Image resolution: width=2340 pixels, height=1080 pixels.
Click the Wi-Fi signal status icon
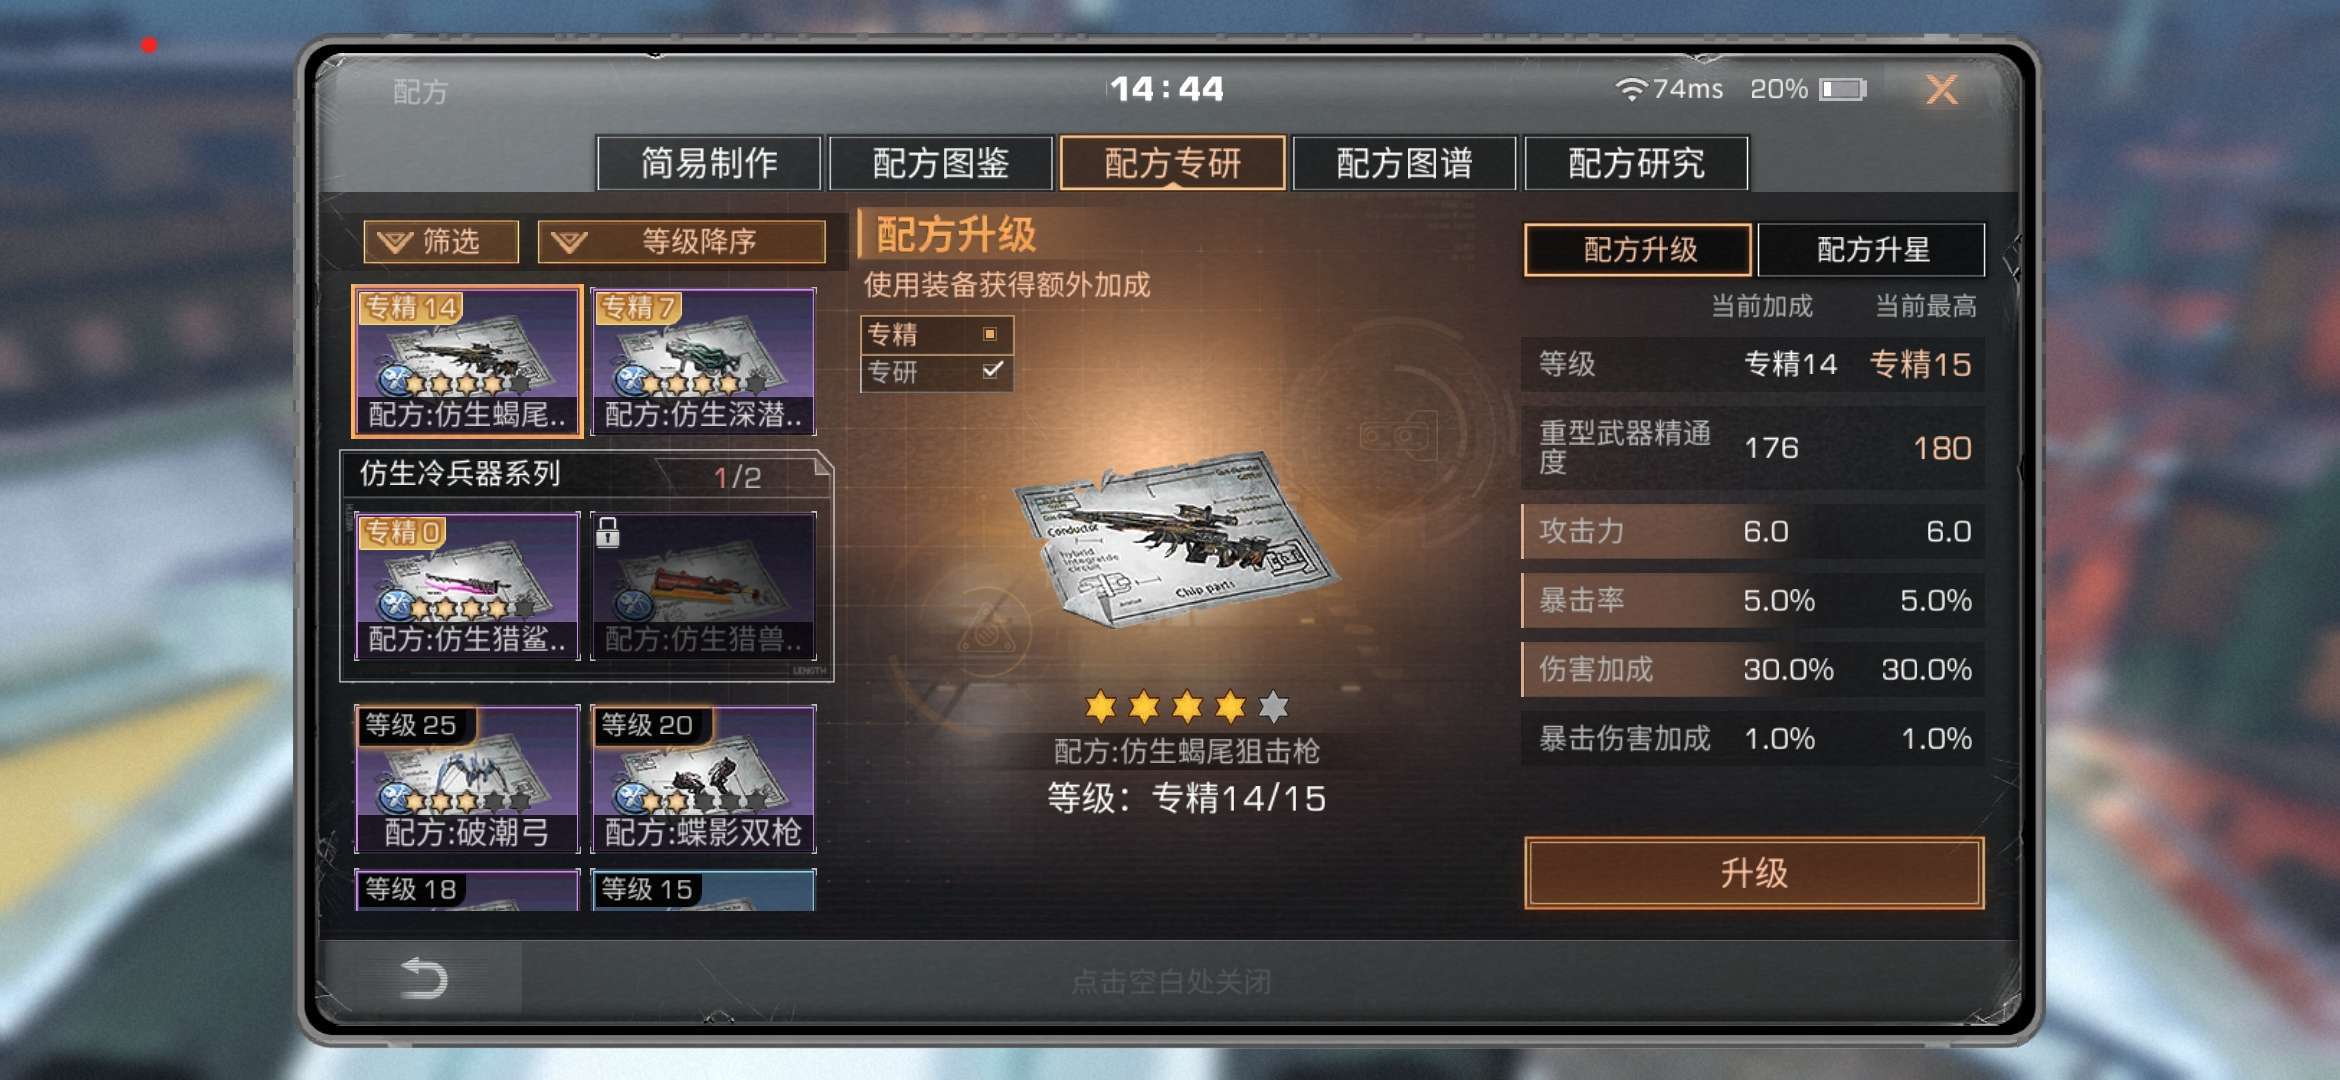1631,90
